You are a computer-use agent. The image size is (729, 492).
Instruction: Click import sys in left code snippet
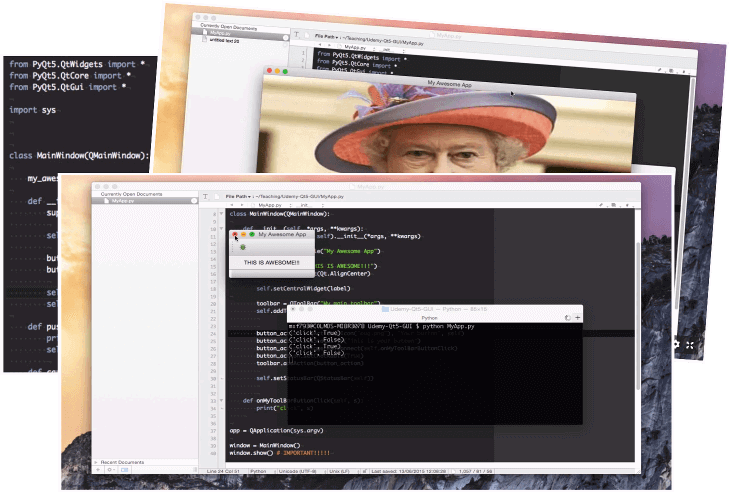click(x=33, y=110)
